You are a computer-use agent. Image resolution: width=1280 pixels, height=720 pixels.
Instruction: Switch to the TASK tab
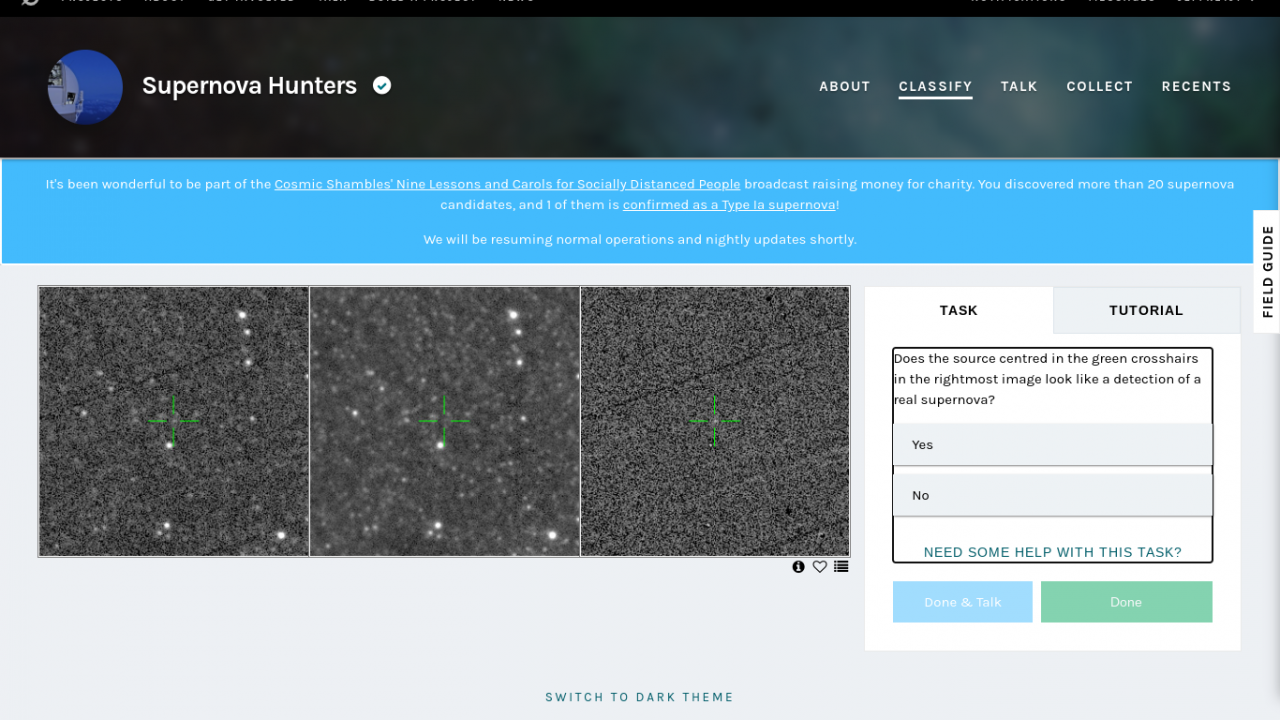959,310
